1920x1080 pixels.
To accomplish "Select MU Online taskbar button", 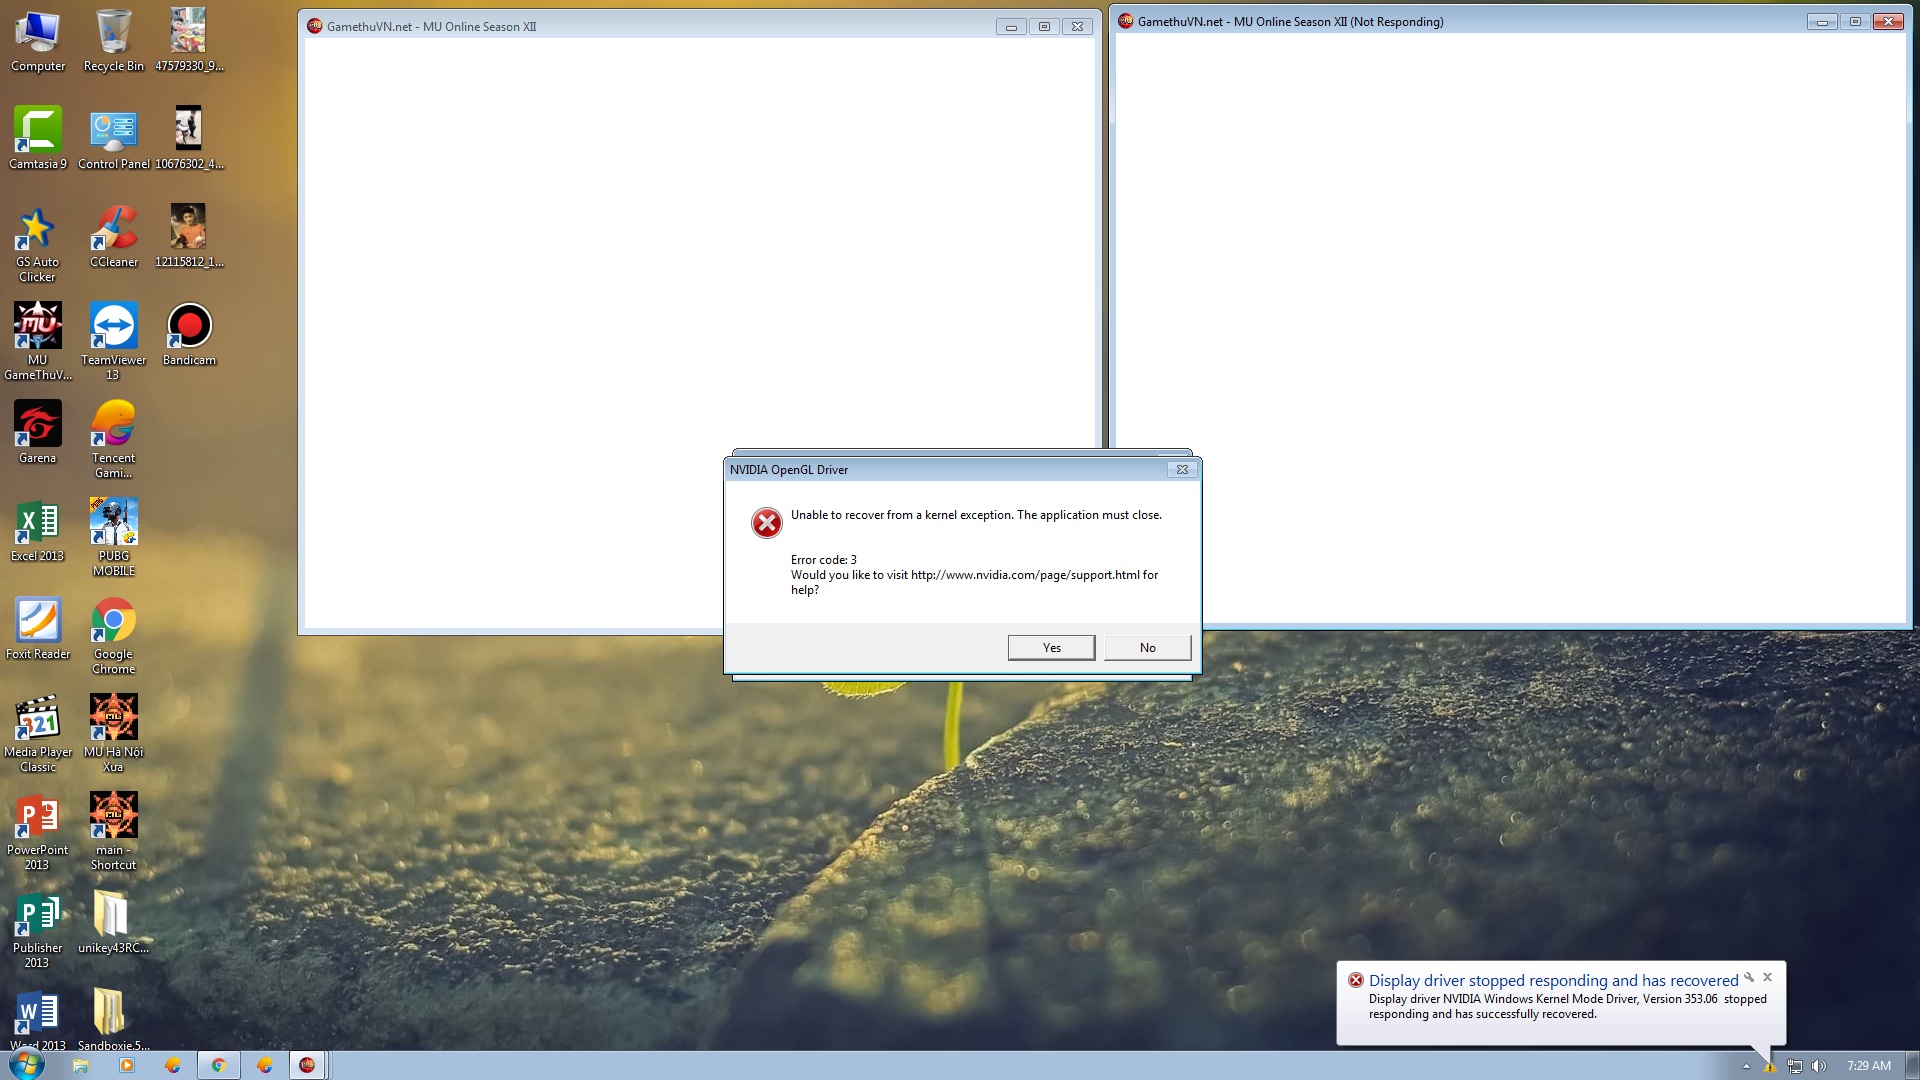I will coord(307,1066).
